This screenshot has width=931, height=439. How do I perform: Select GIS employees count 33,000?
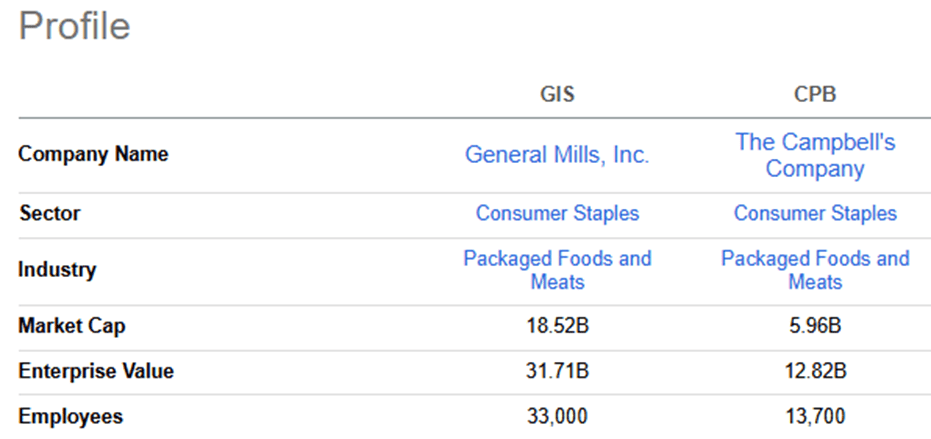[x=557, y=416]
